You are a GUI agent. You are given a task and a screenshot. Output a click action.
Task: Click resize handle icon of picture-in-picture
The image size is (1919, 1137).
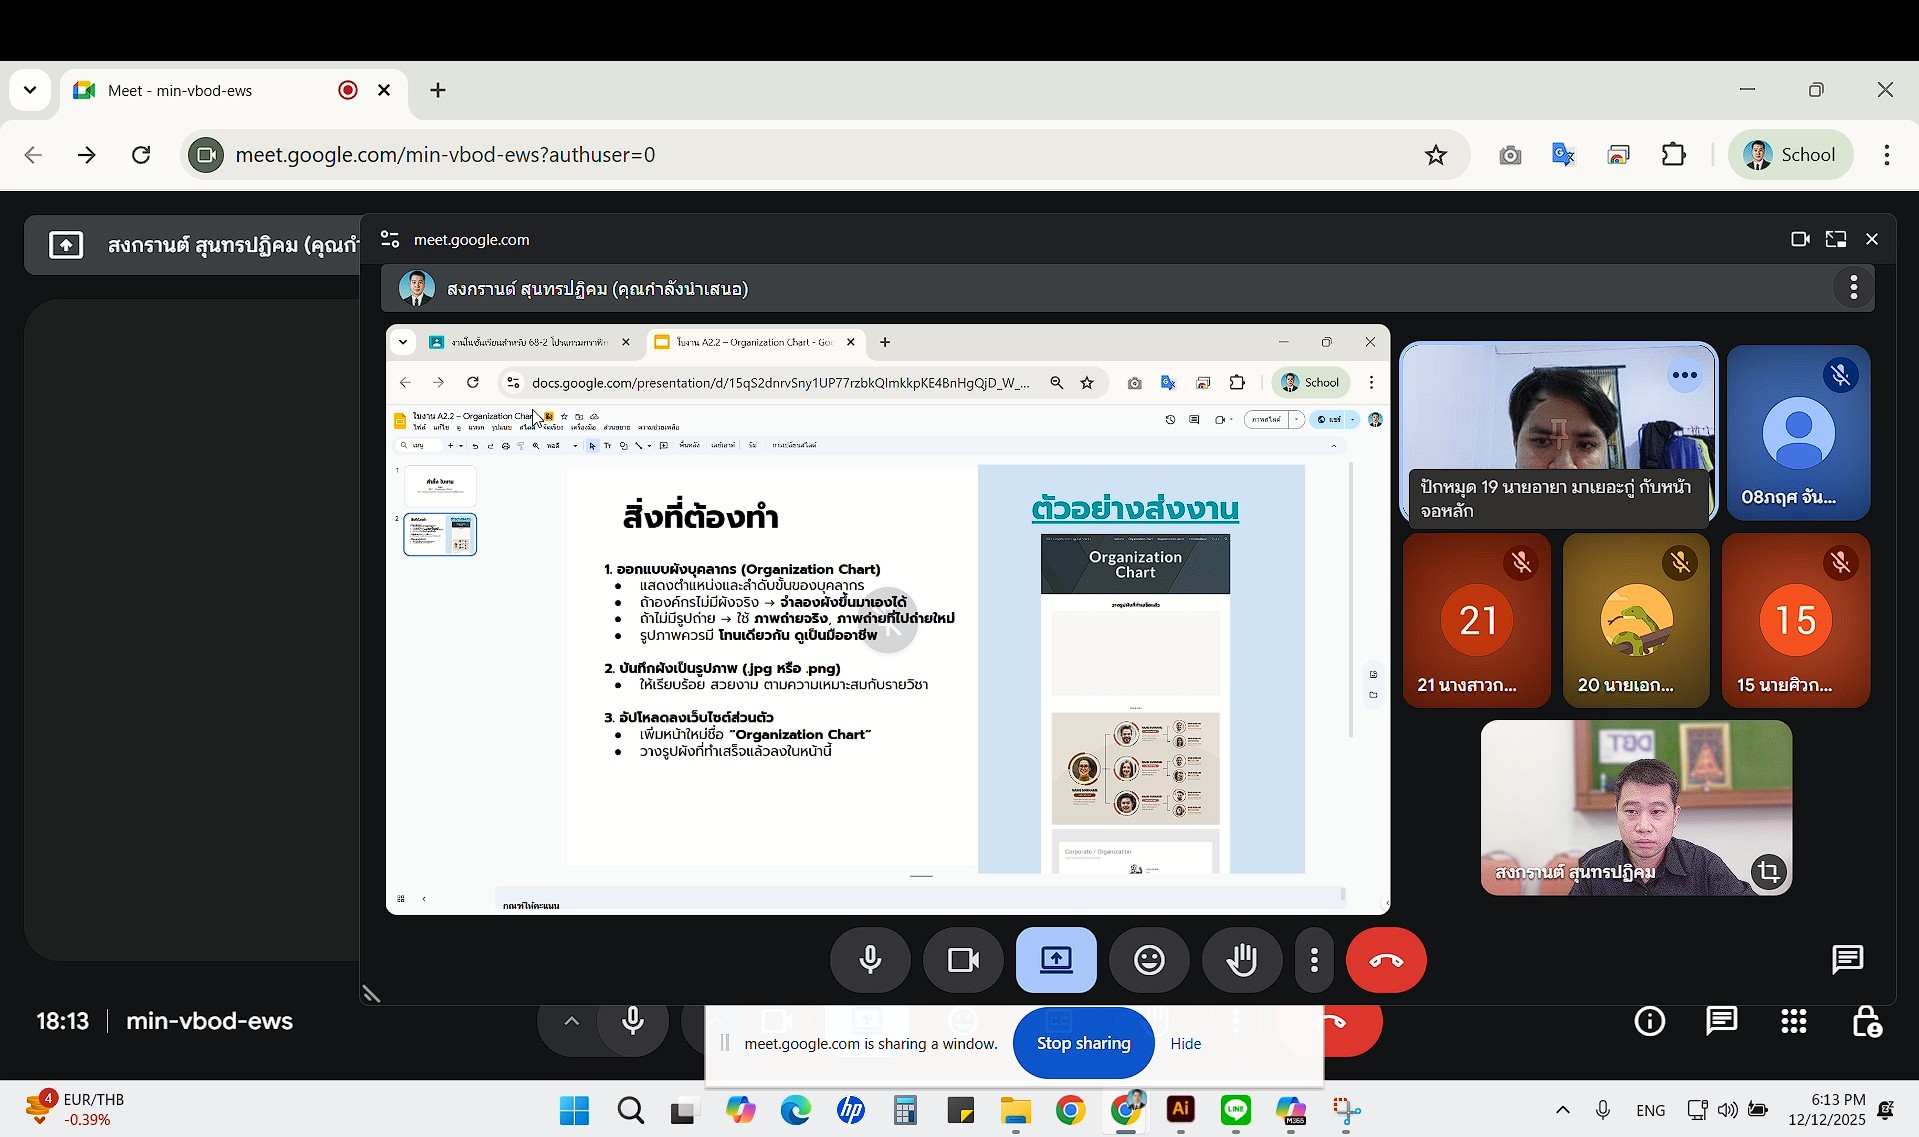[x=371, y=993]
